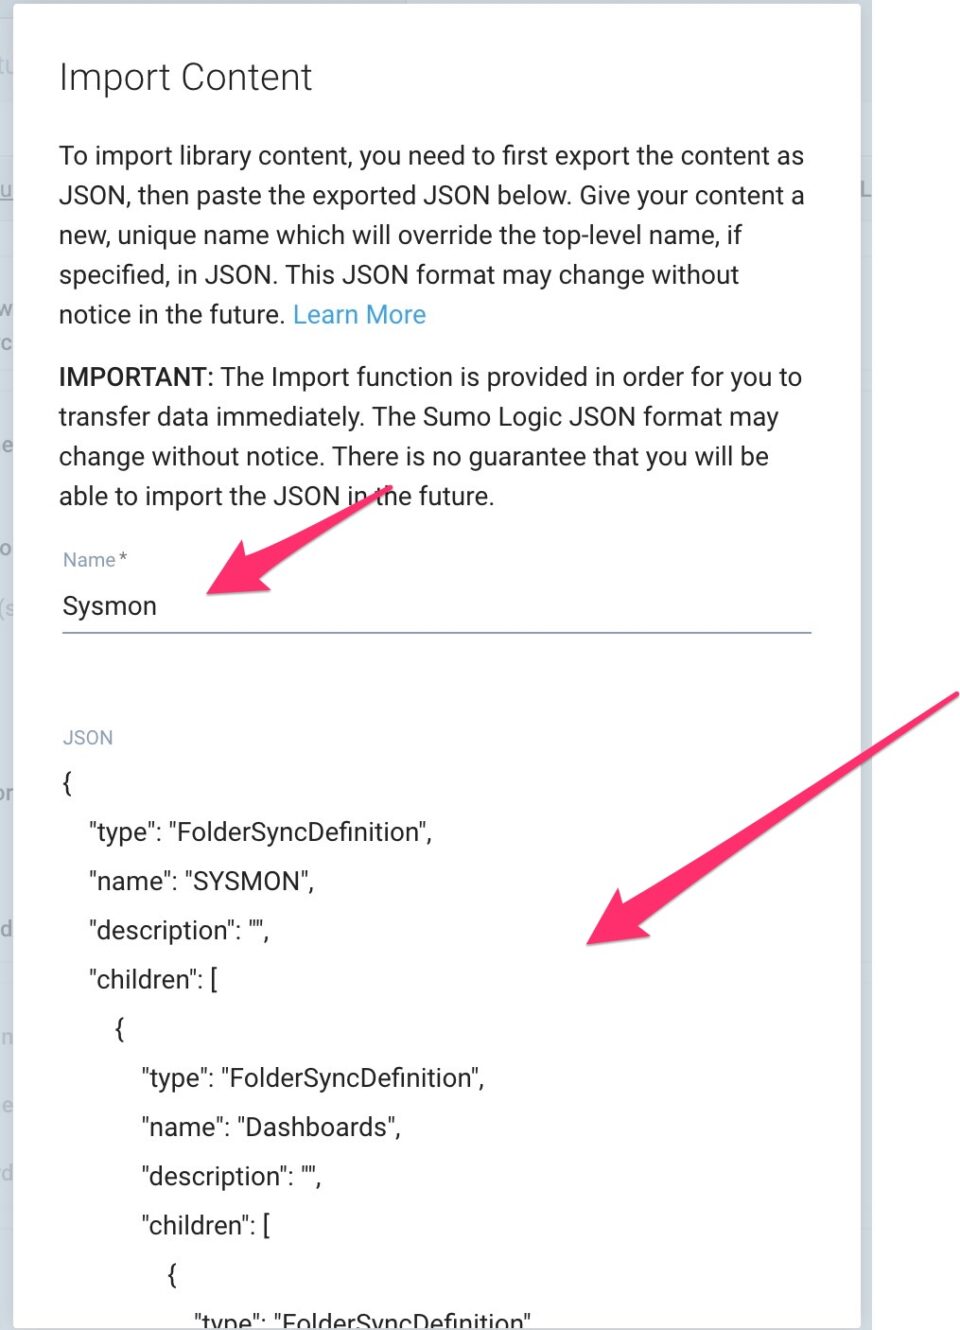
Task: Click the underline beneath the Sysmon name
Action: pyautogui.click(x=435, y=633)
